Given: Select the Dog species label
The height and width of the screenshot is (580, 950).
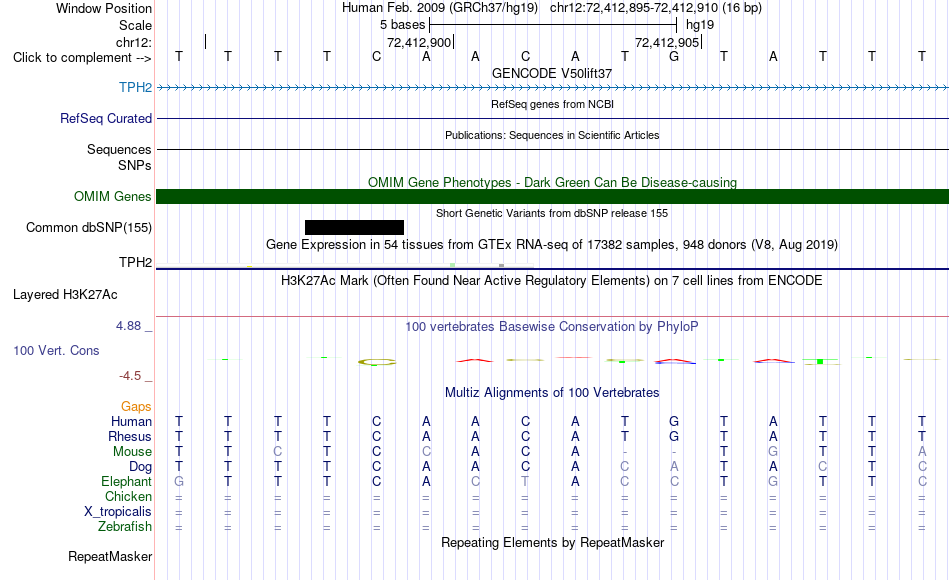Looking at the screenshot, I should [x=140, y=467].
